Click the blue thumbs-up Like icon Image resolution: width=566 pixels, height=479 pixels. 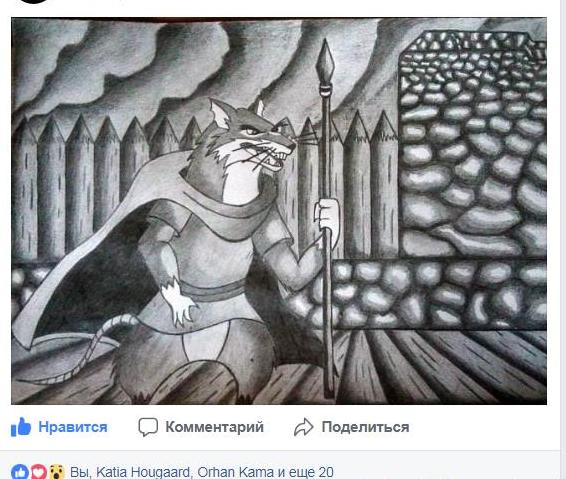click(21, 427)
